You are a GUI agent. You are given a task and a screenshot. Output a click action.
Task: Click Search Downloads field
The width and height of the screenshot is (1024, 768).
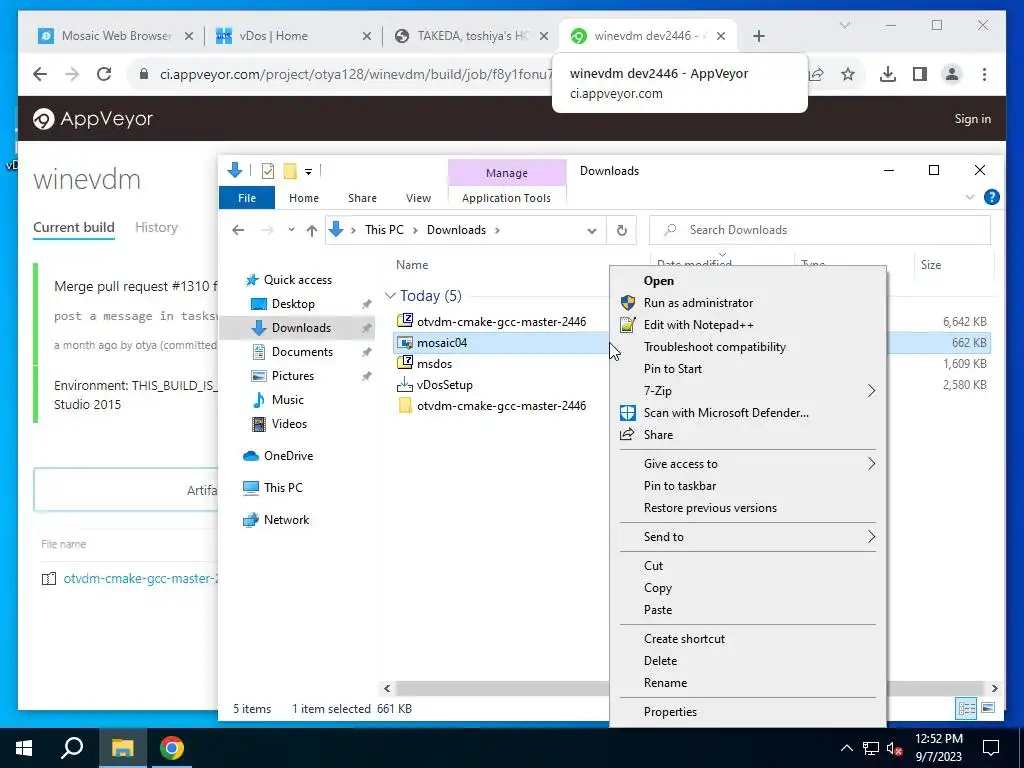point(820,230)
